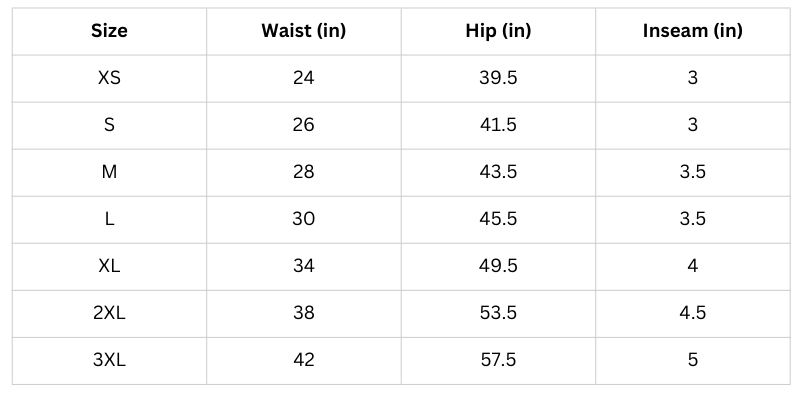Click the hip value 43.5 for size M
This screenshot has width=800, height=400.
(498, 172)
